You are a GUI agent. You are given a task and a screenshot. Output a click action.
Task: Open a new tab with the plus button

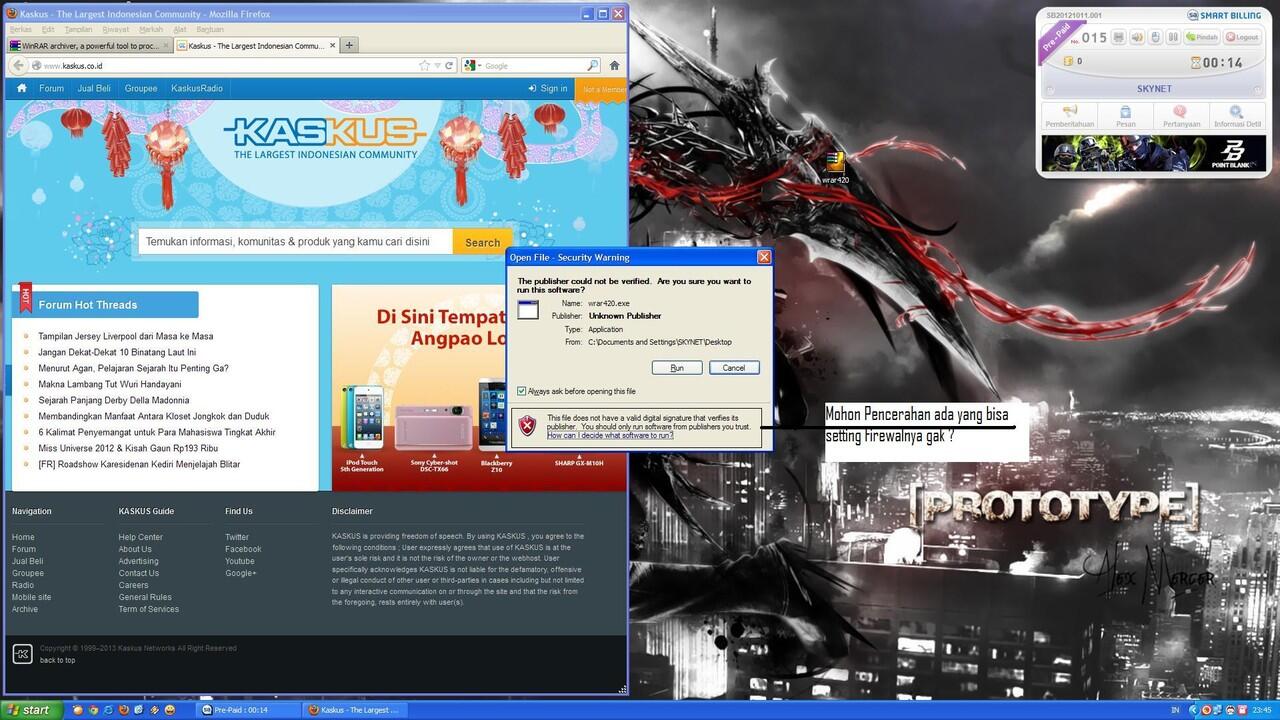click(349, 45)
